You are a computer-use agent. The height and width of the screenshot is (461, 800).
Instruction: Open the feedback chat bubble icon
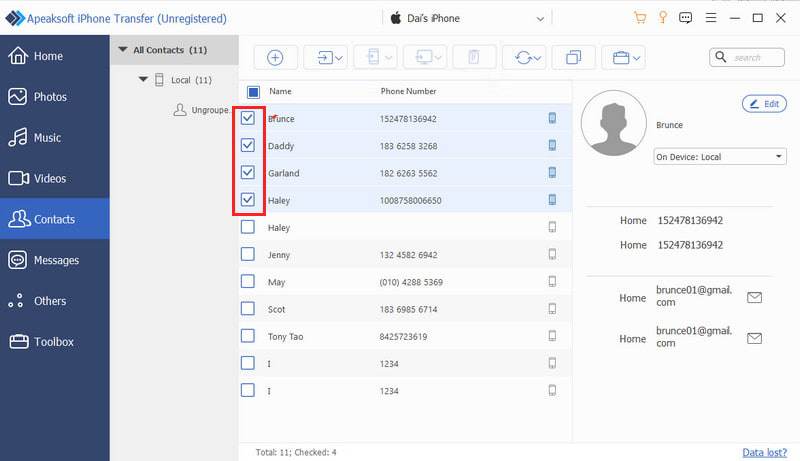point(686,18)
